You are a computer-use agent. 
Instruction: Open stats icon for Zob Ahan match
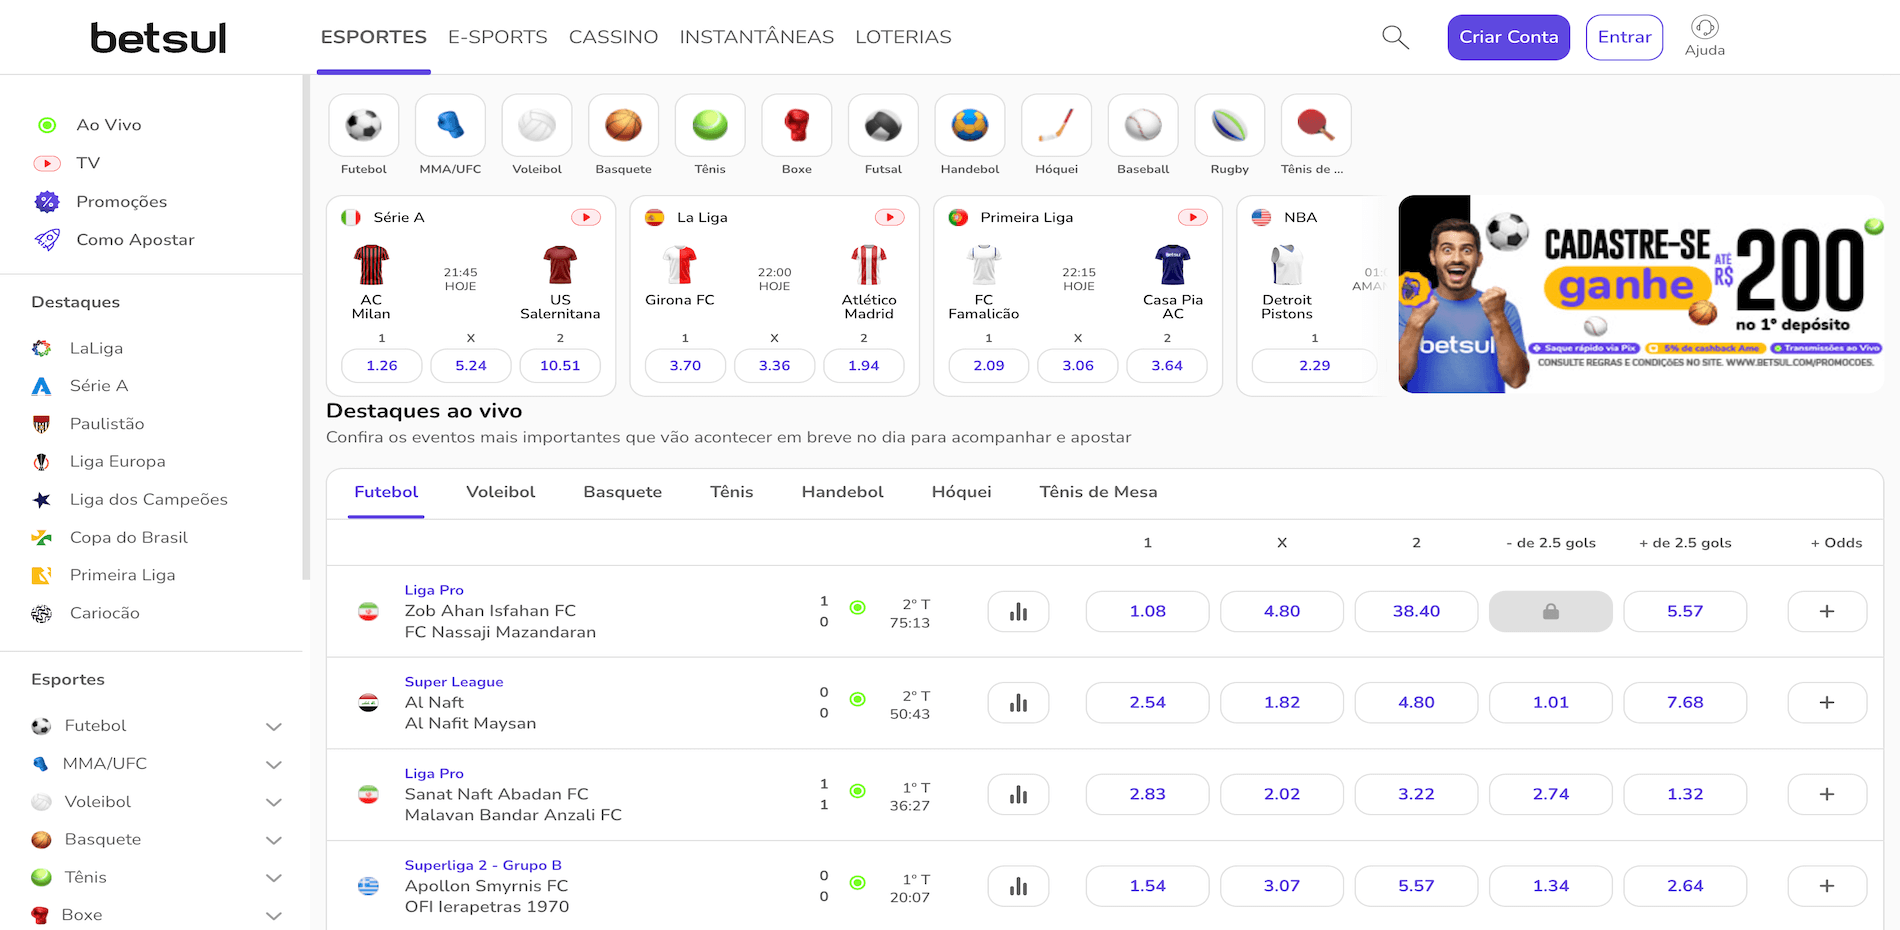click(x=1018, y=612)
